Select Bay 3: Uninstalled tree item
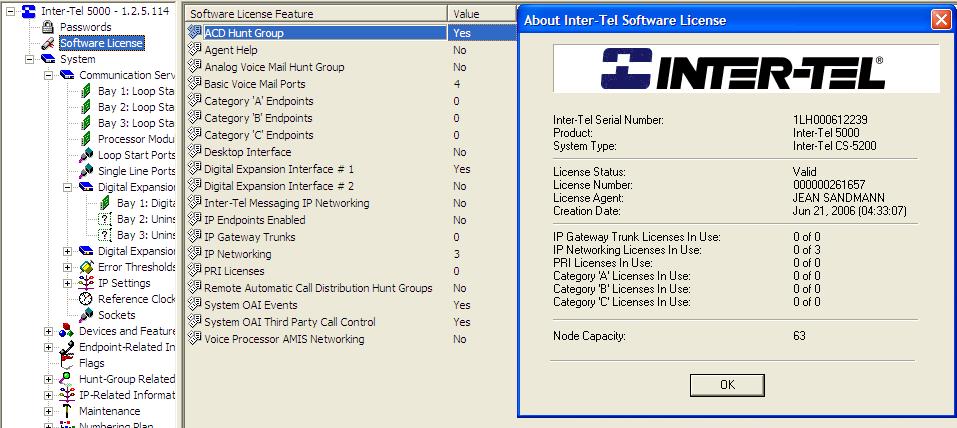The image size is (957, 428). click(146, 235)
